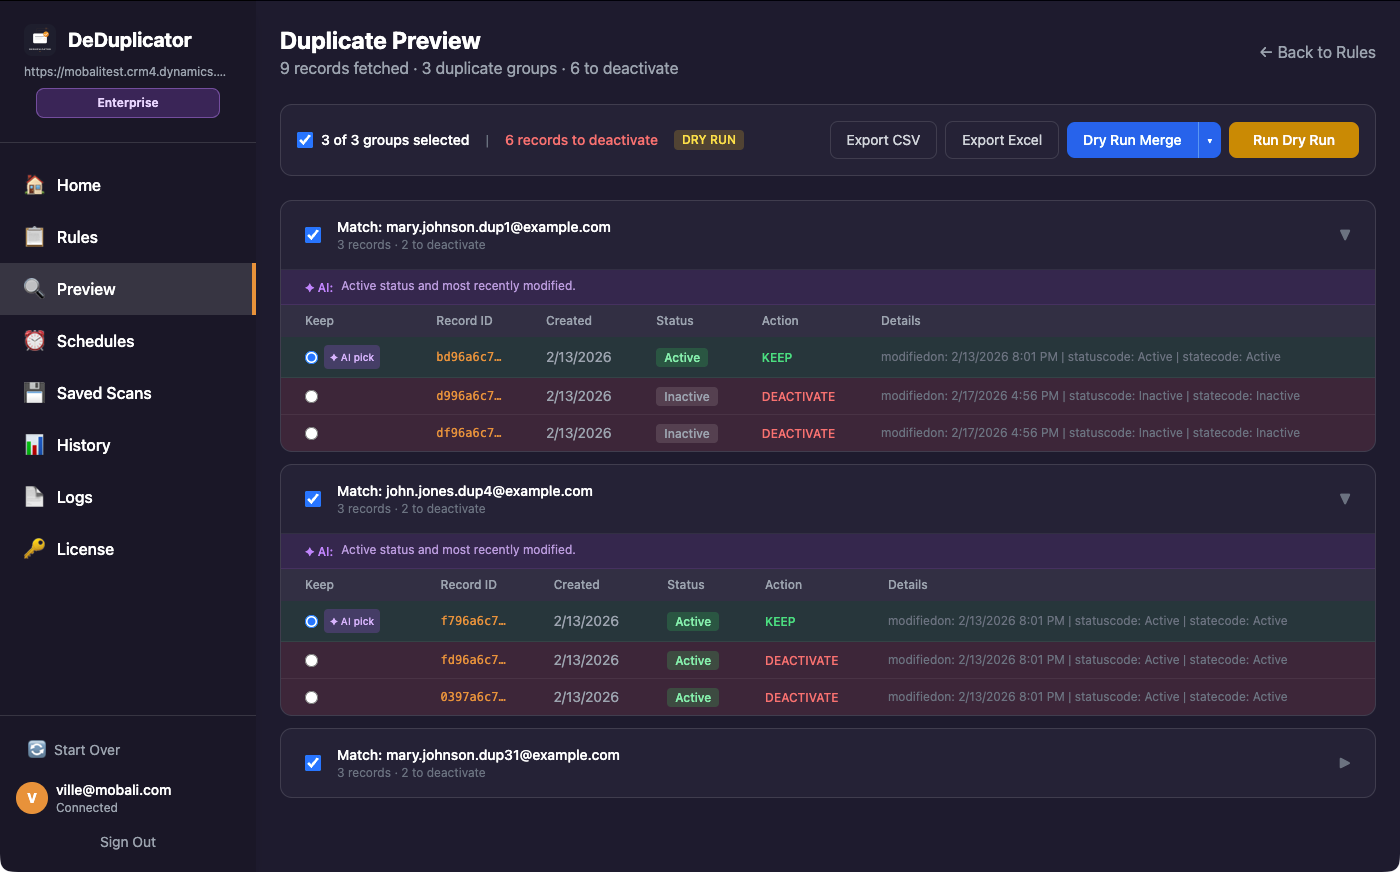Viewport: 1400px width, 872px height.
Task: Click the DeDuplicator app logo icon
Action: pos(39,40)
